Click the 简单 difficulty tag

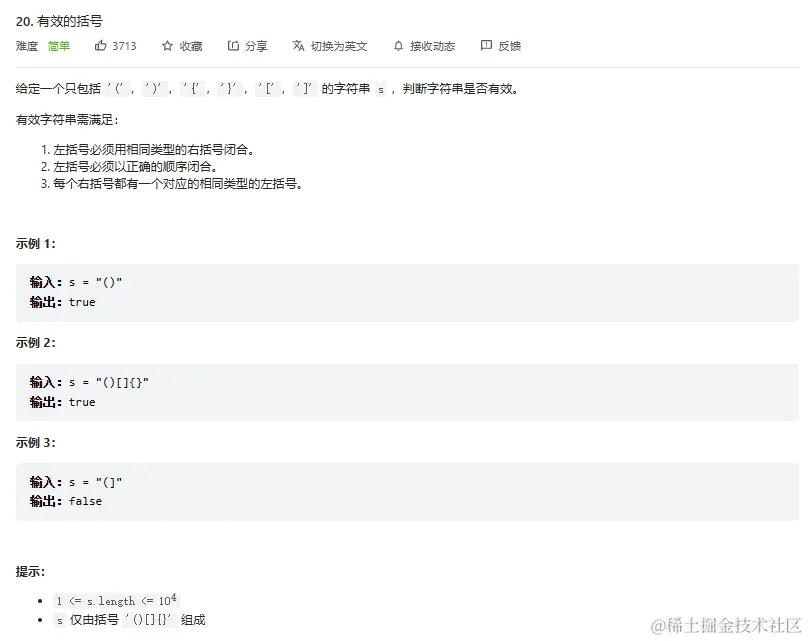coord(59,46)
